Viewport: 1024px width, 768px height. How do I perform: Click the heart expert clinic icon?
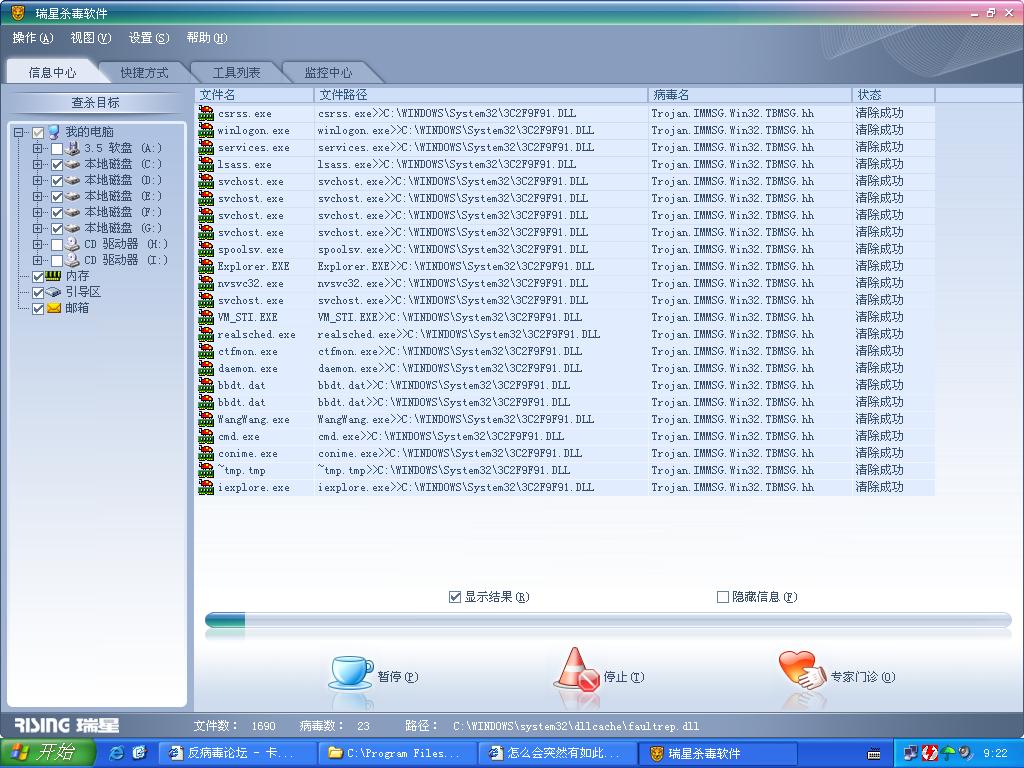[802, 670]
